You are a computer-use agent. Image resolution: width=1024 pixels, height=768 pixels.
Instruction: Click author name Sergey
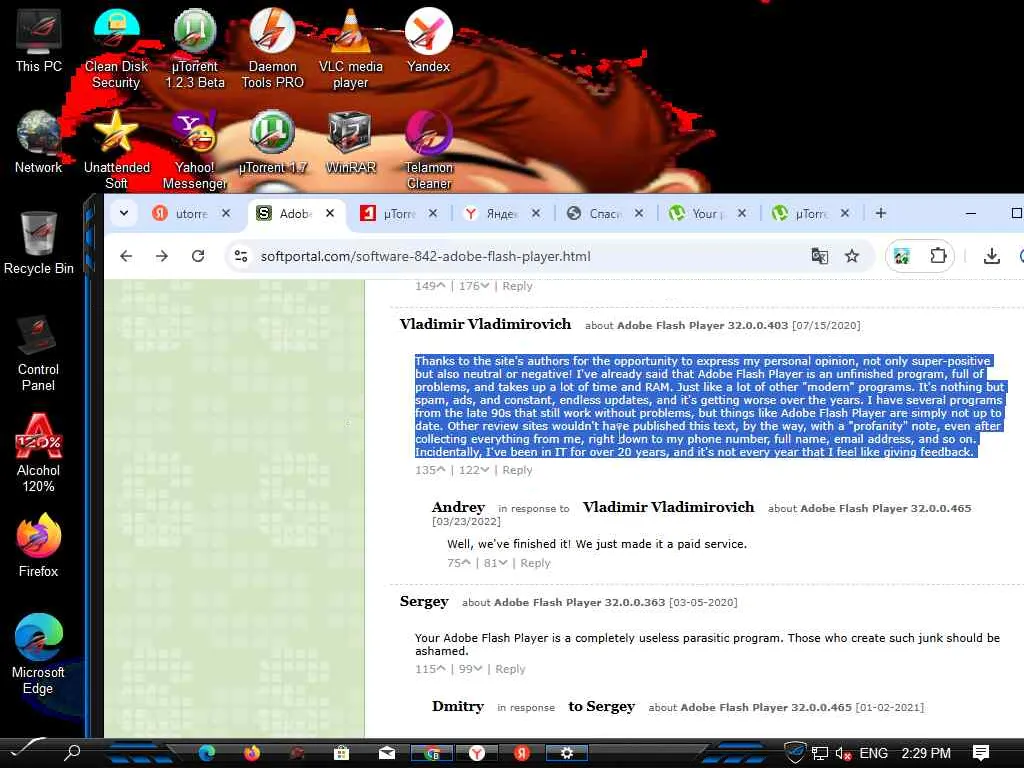click(424, 601)
